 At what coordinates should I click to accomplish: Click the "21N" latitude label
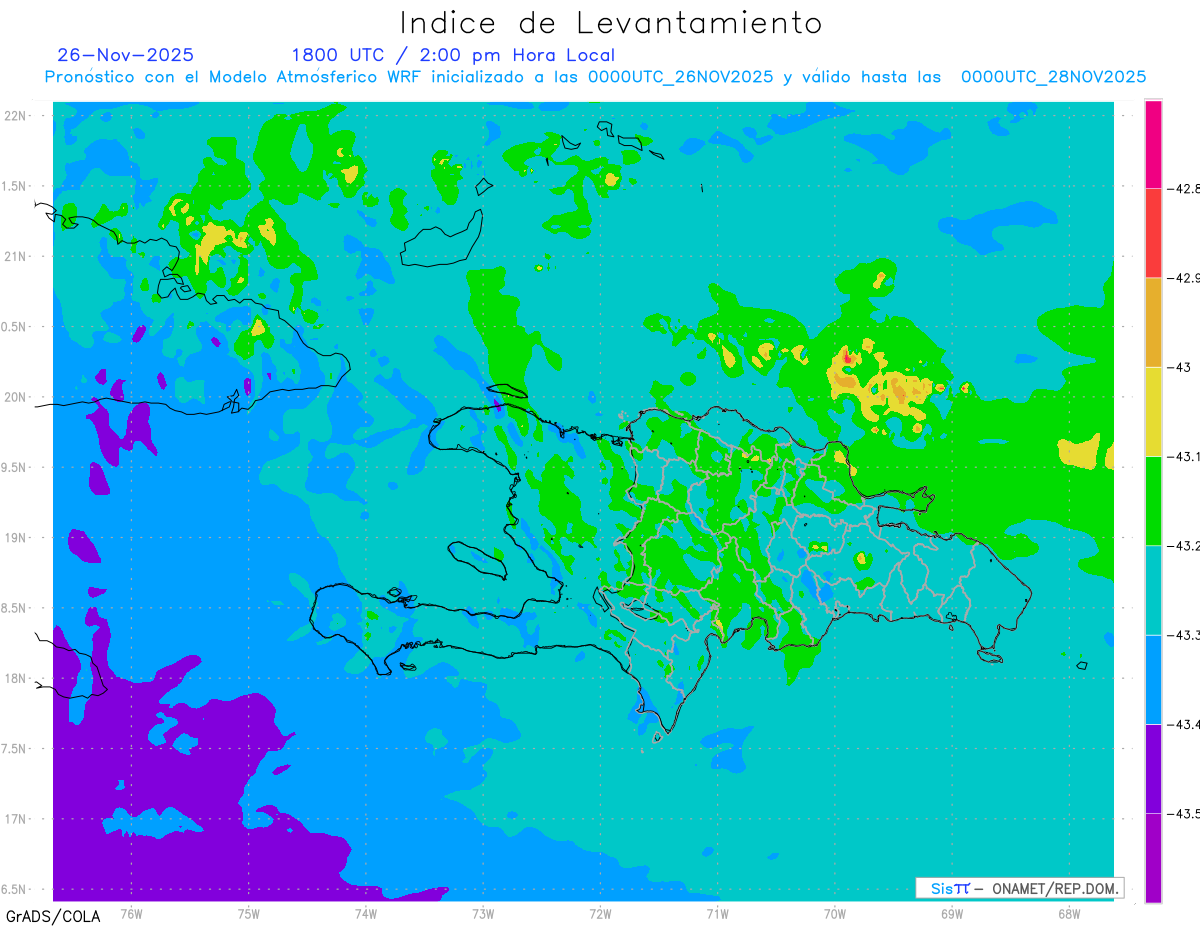[x=17, y=256]
